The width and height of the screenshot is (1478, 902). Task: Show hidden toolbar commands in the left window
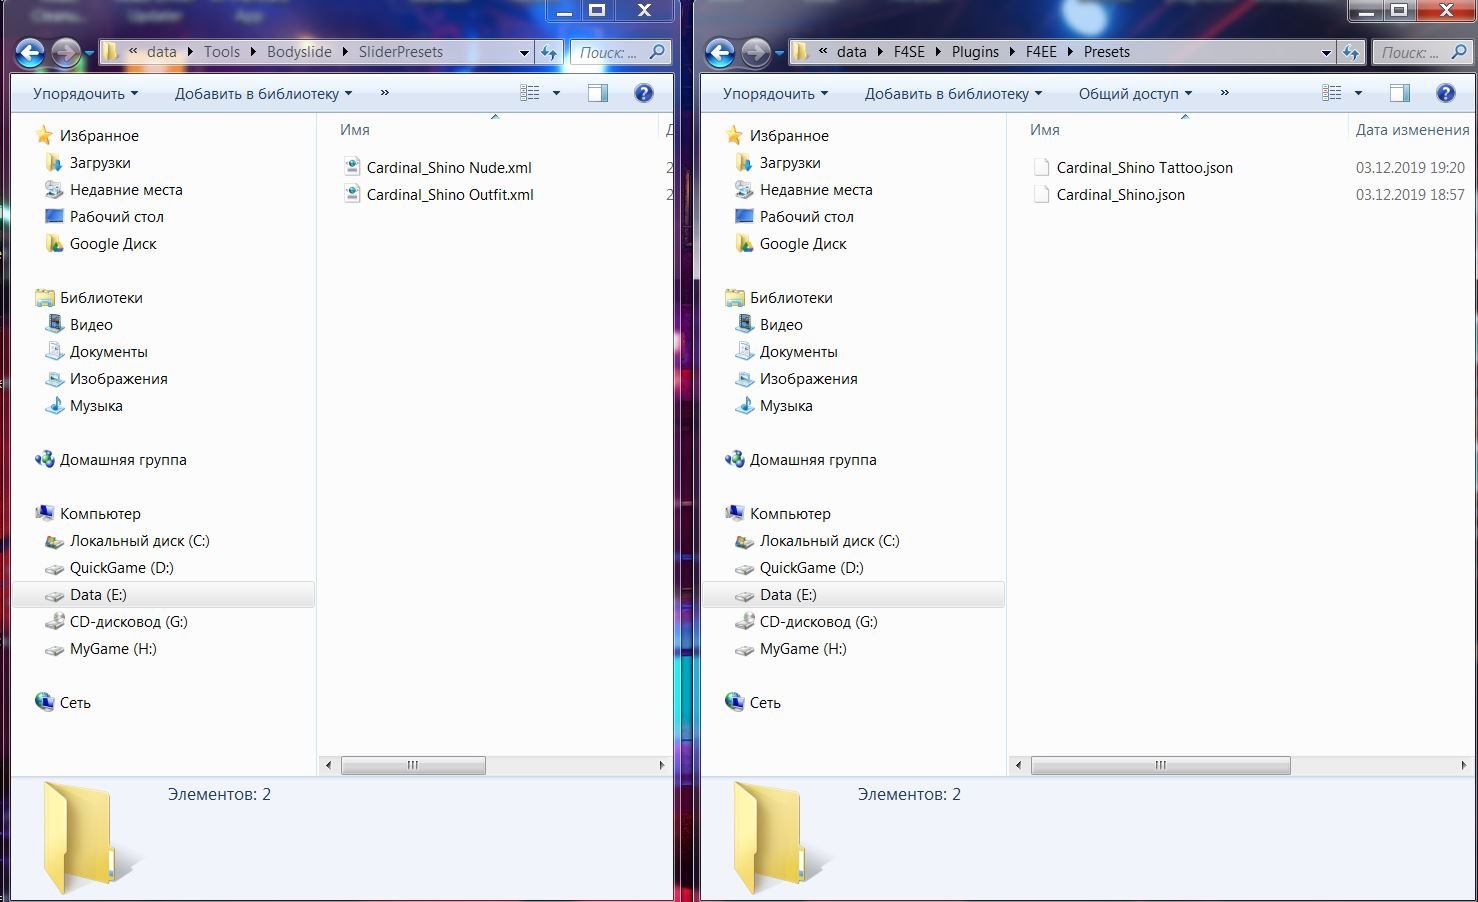[x=384, y=93]
